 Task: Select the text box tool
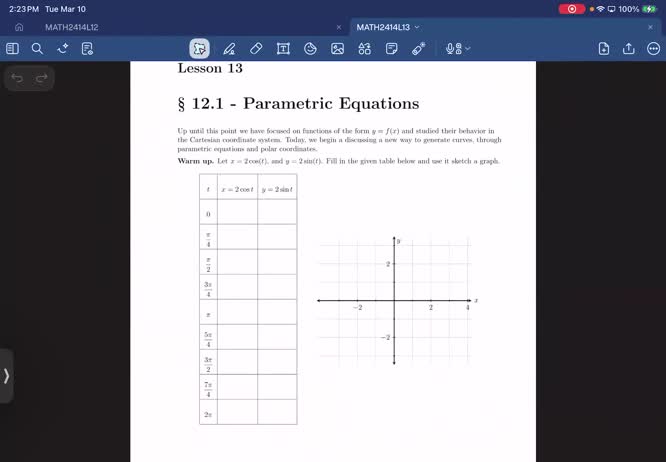click(x=283, y=48)
